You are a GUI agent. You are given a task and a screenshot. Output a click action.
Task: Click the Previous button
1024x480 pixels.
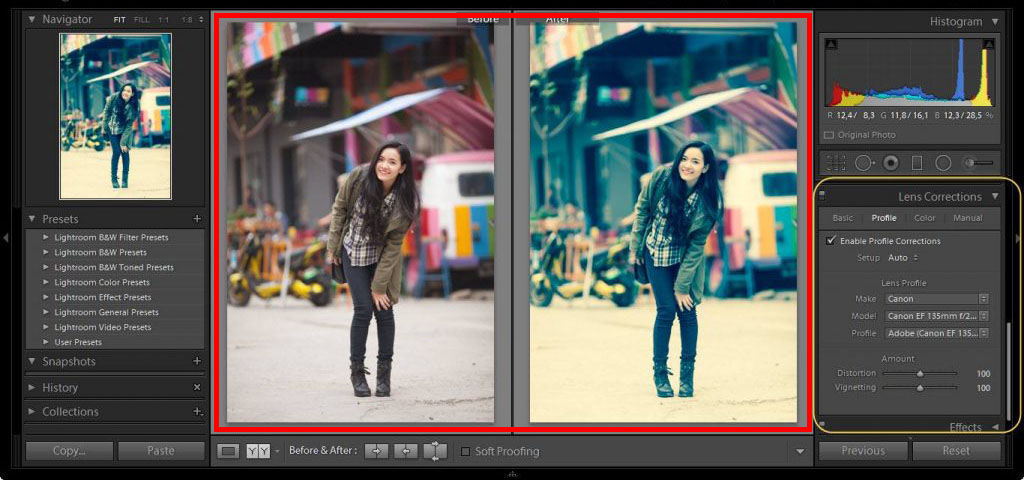pyautogui.click(x=863, y=451)
